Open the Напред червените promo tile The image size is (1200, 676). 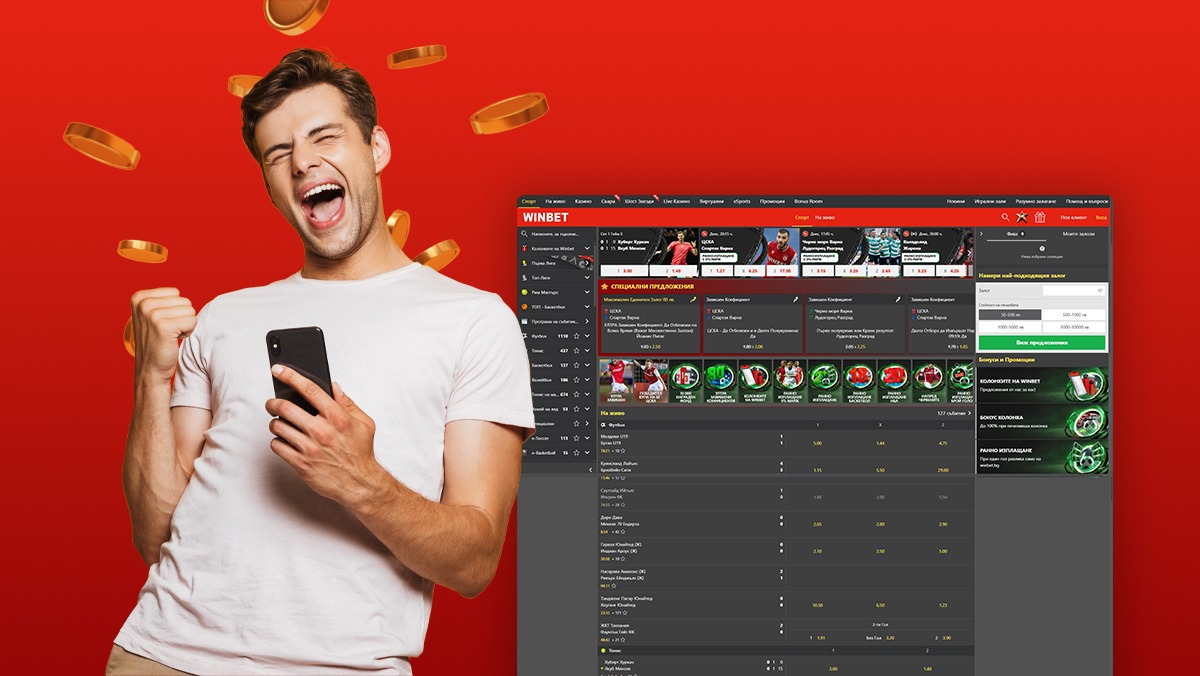(927, 382)
